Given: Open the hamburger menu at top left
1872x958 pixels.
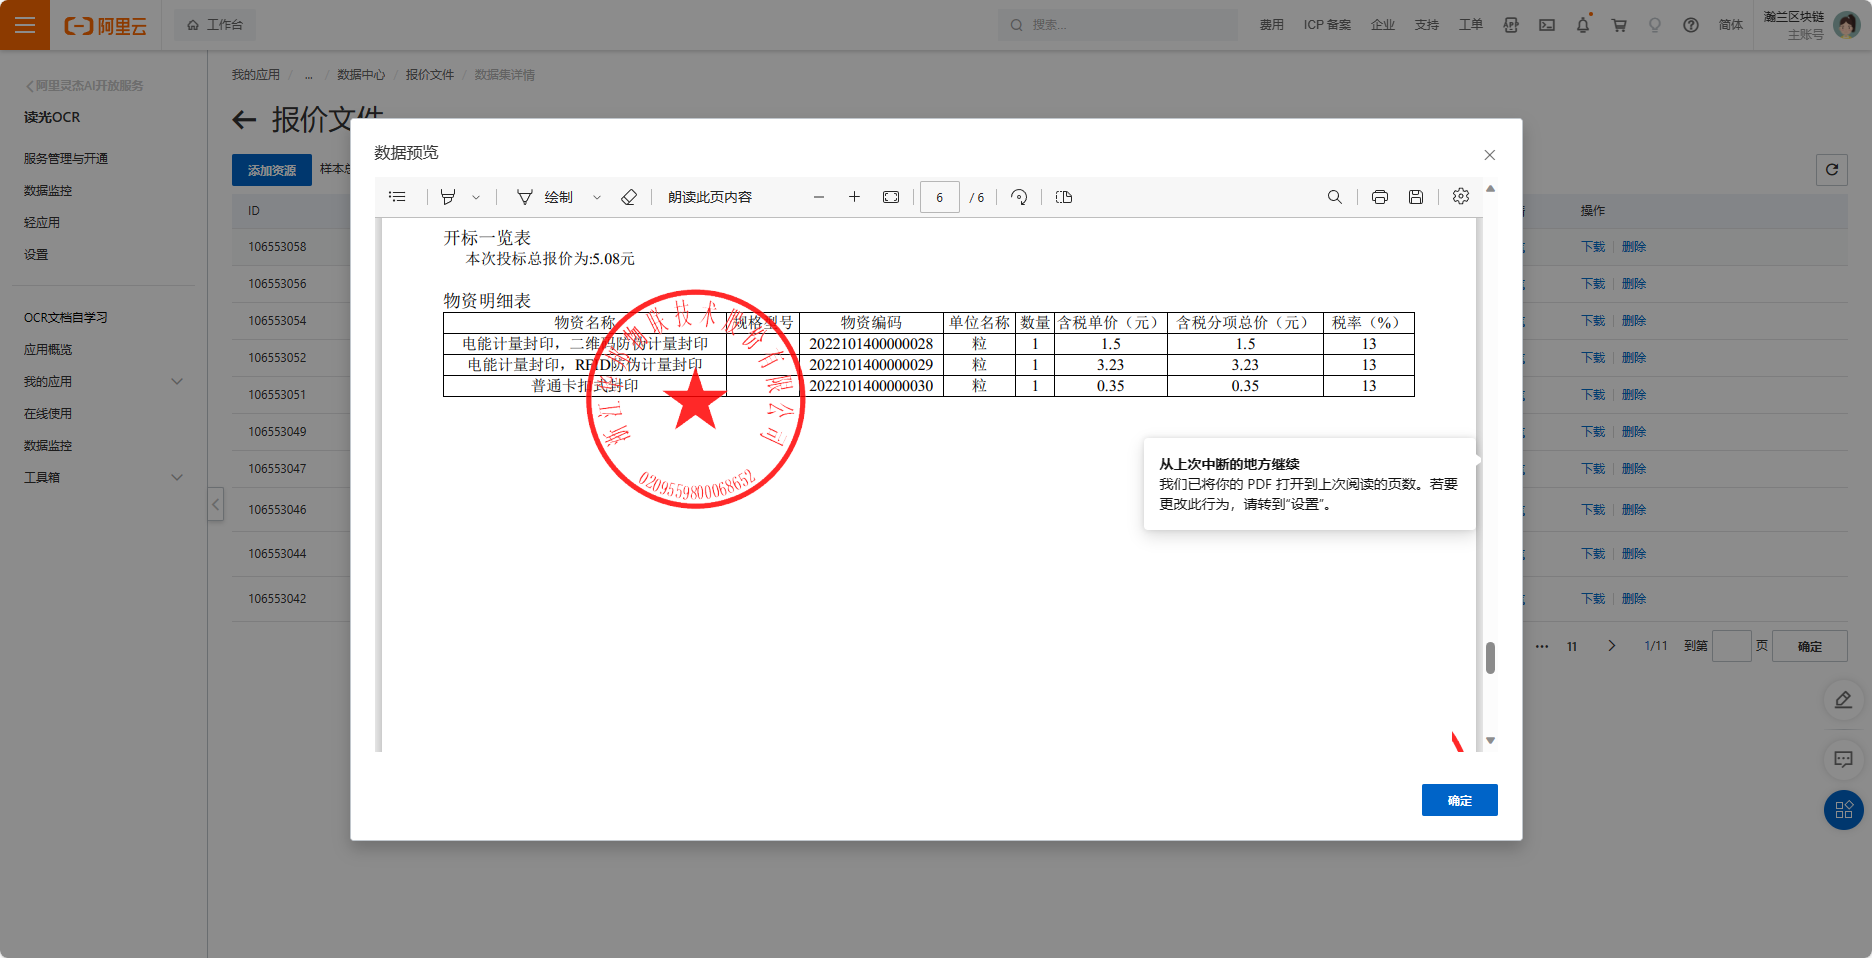Looking at the screenshot, I should click(25, 25).
